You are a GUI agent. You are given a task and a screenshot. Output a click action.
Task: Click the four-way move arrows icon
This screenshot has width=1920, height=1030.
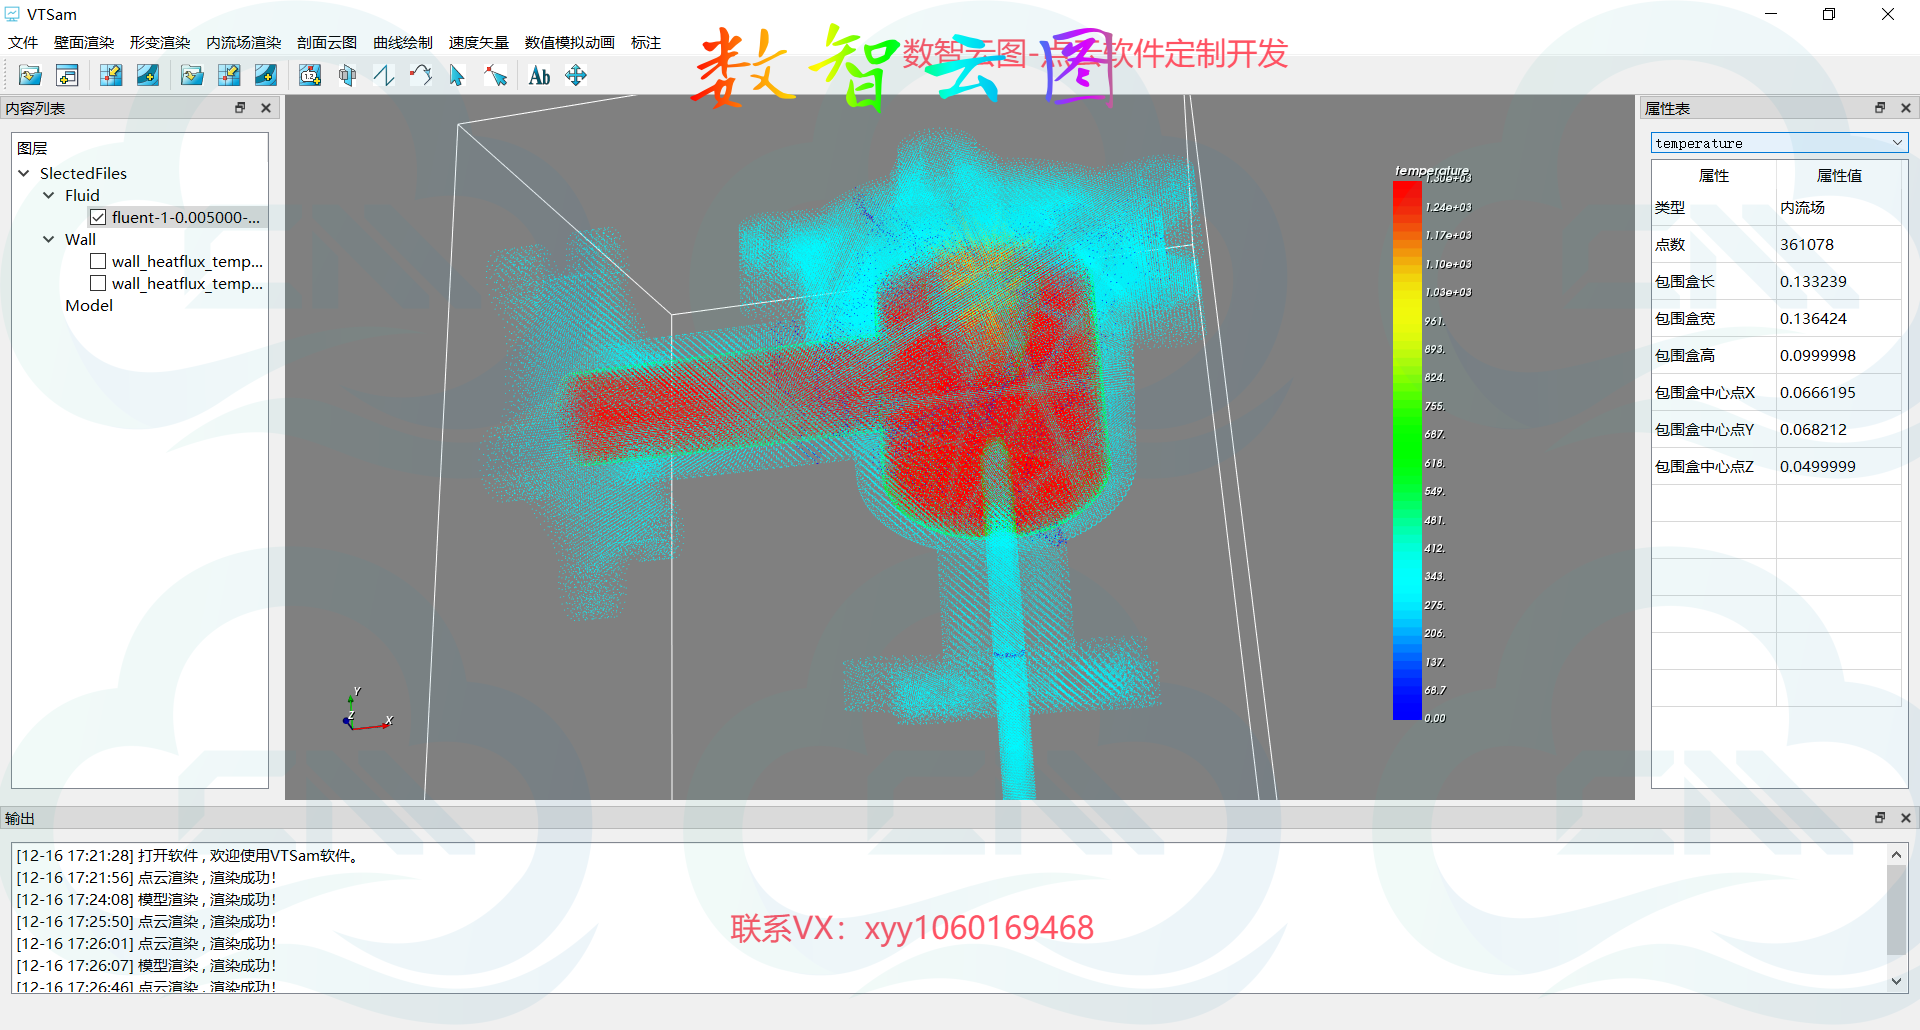click(576, 75)
